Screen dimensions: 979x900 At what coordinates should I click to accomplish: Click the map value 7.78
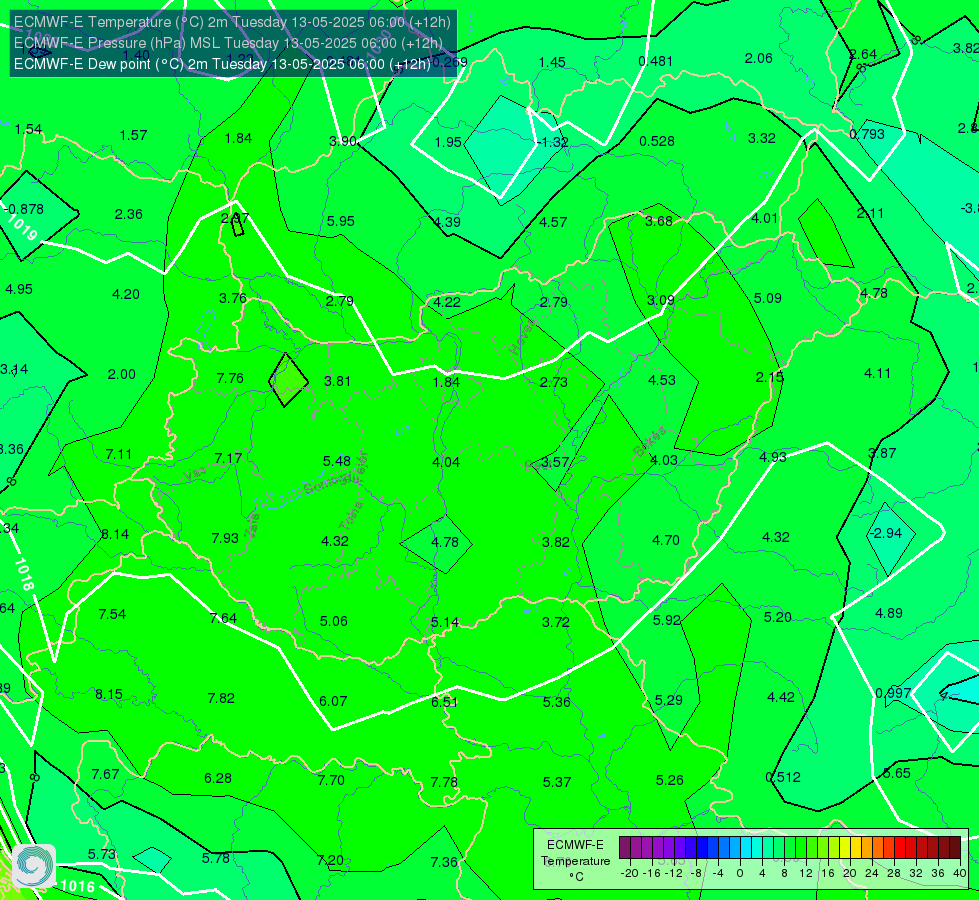tap(444, 782)
